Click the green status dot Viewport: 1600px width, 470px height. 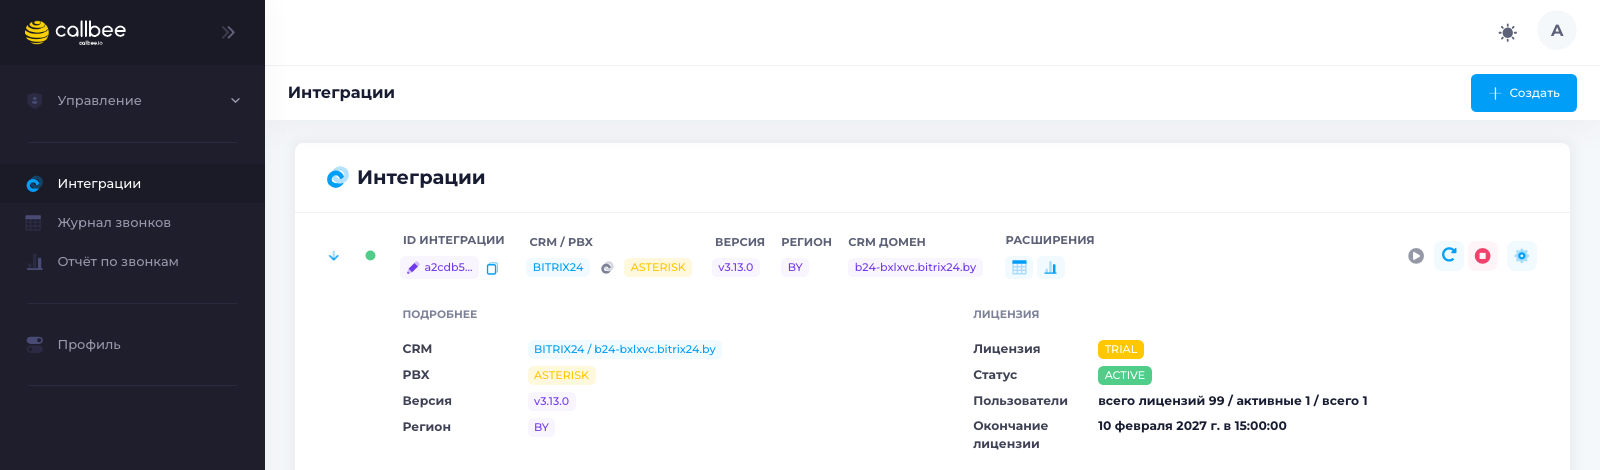370,256
